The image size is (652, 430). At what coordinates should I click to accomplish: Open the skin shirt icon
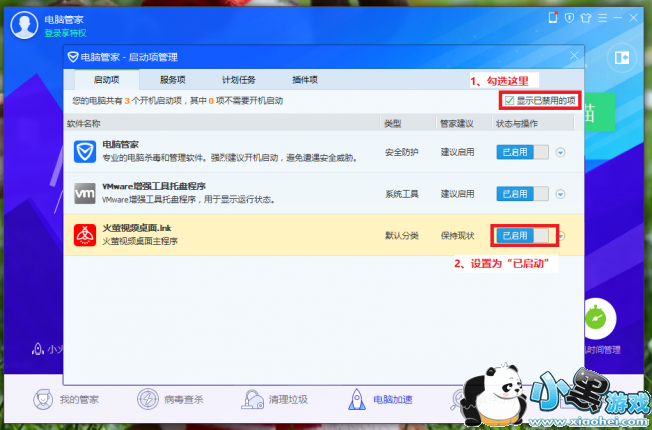(x=586, y=18)
